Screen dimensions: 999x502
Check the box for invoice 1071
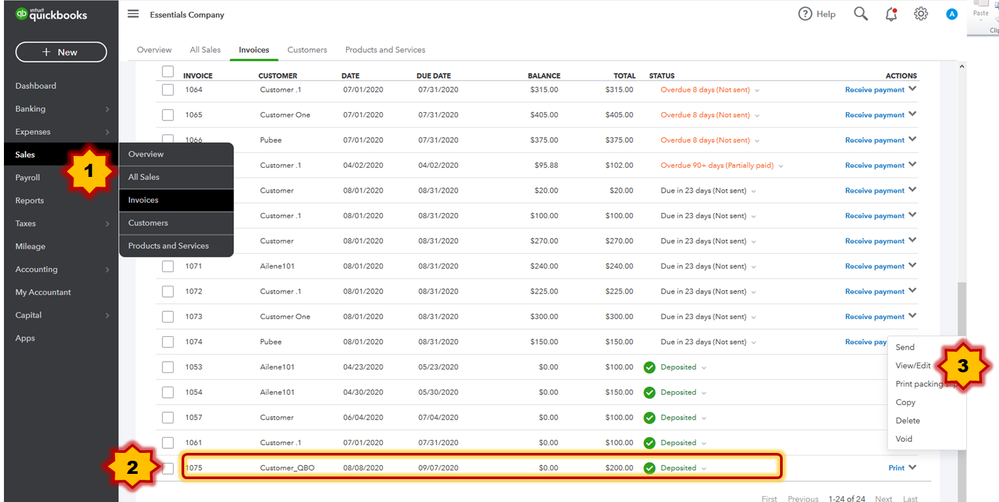(168, 266)
